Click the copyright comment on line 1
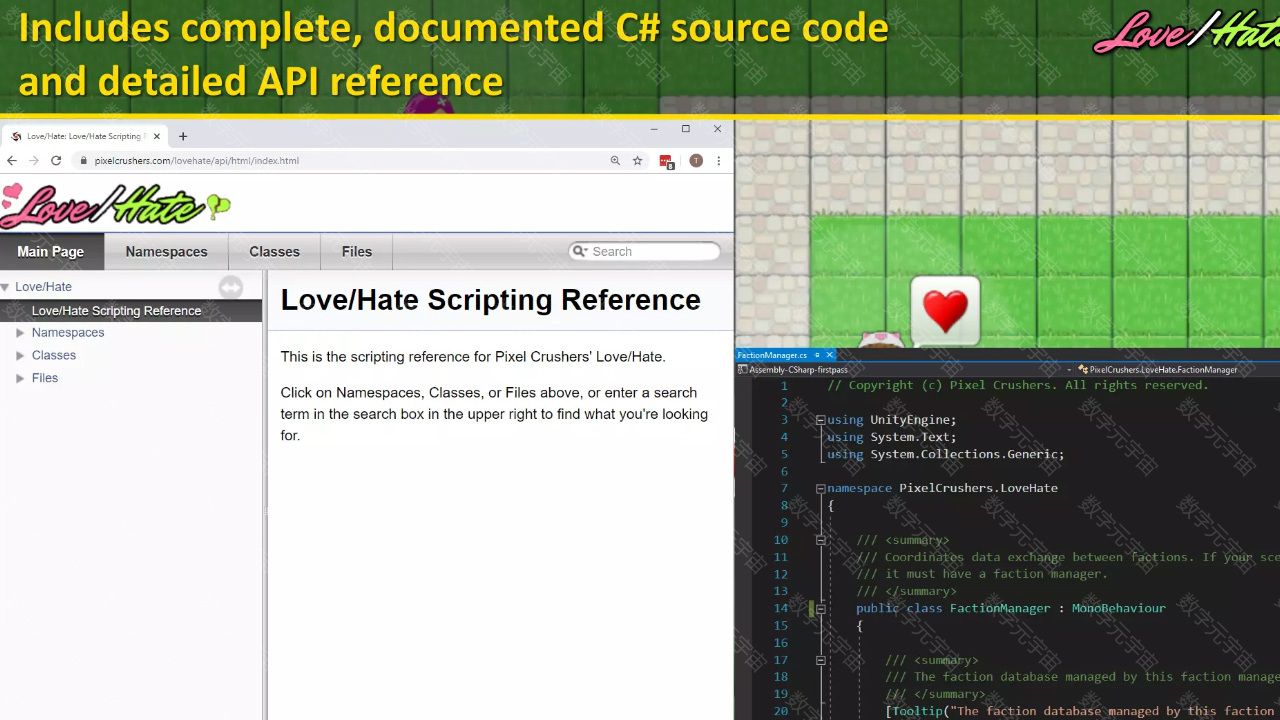Screen dimensions: 1280x720 (1017, 385)
